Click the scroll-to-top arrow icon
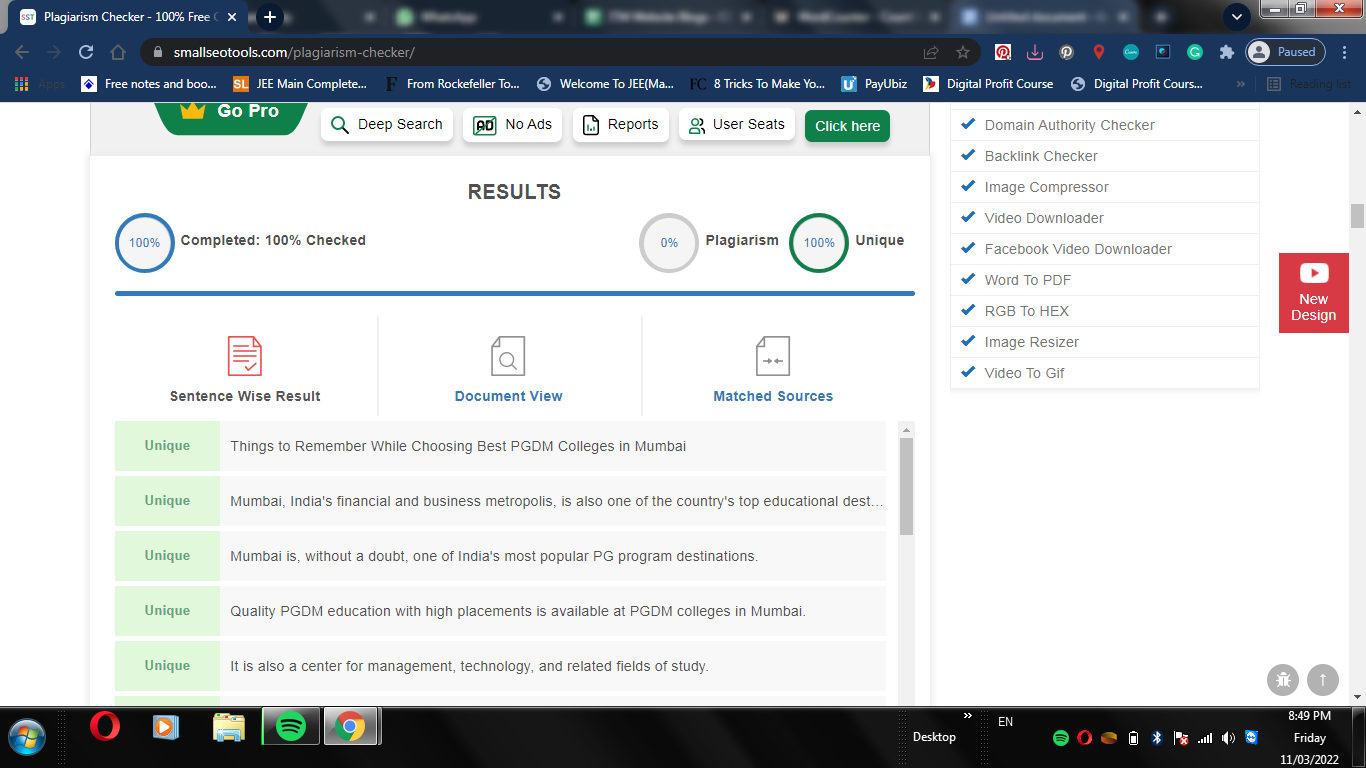Screen dimensions: 1366x768 point(1322,680)
